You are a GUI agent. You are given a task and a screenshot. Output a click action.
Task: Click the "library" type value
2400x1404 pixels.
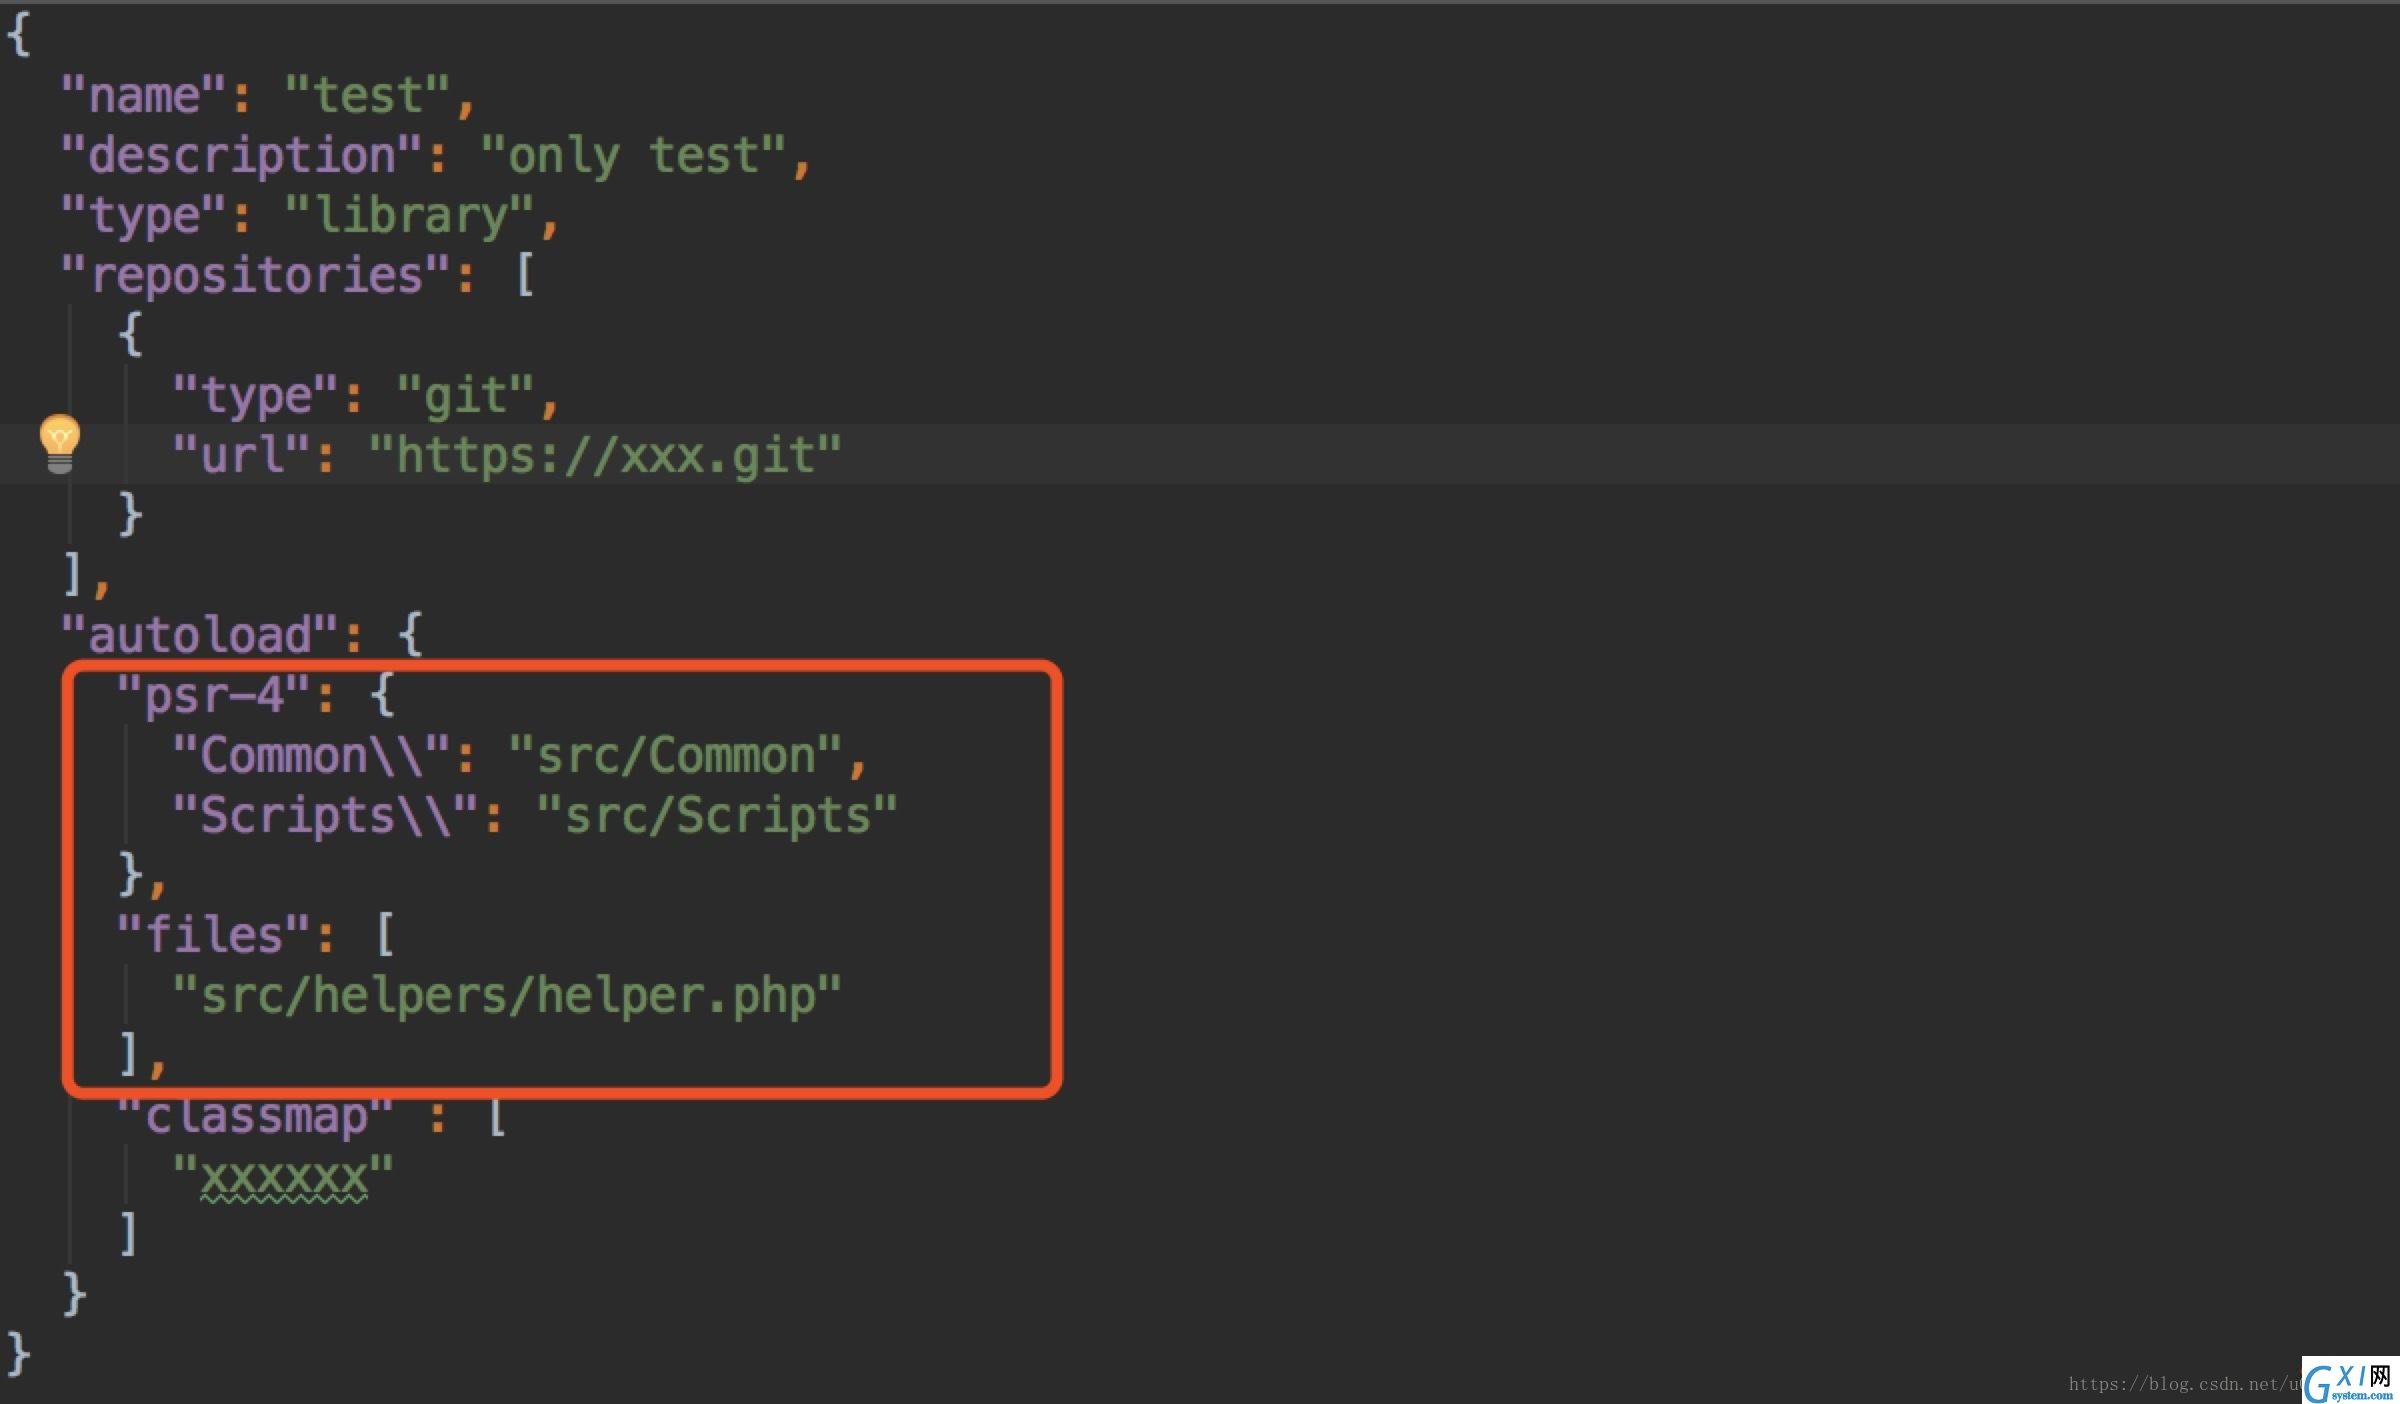(x=410, y=216)
